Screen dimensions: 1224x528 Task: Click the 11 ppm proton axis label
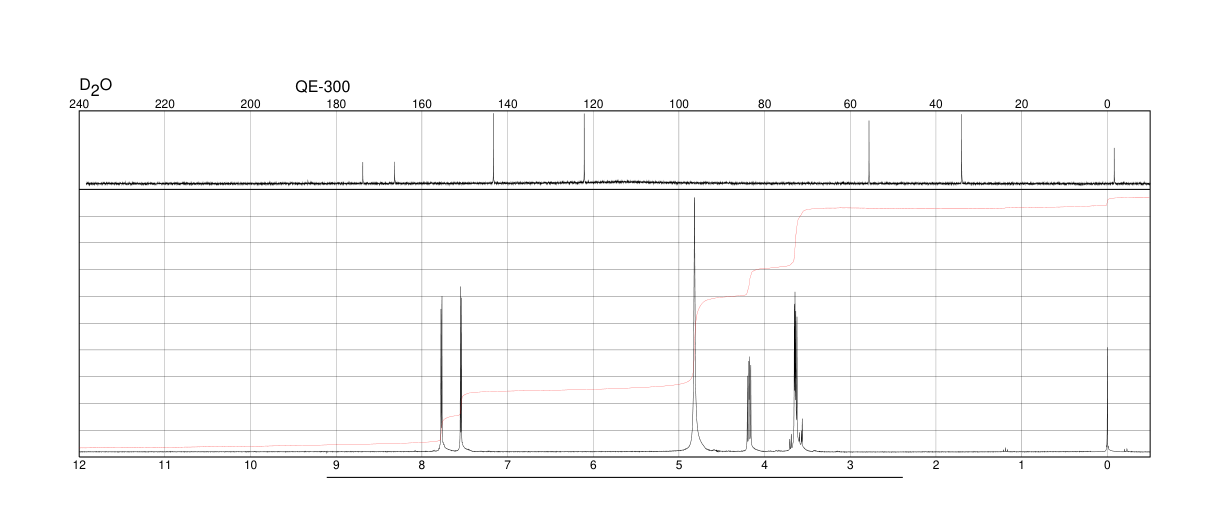point(165,466)
